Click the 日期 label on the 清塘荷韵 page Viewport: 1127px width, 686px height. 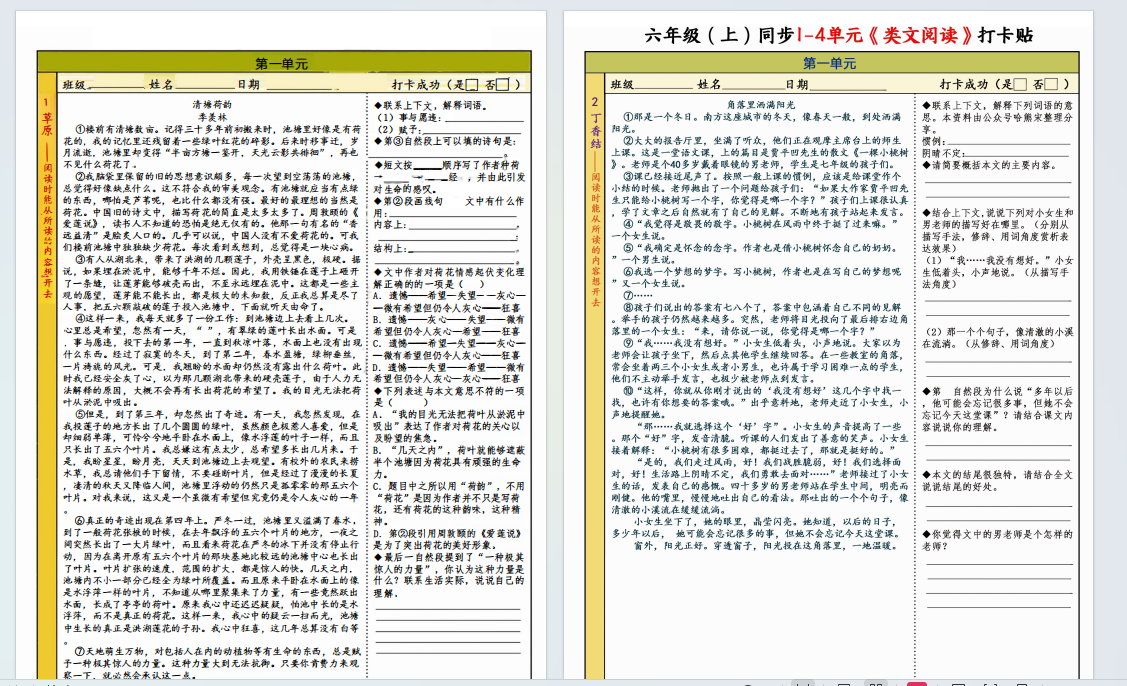[249, 85]
